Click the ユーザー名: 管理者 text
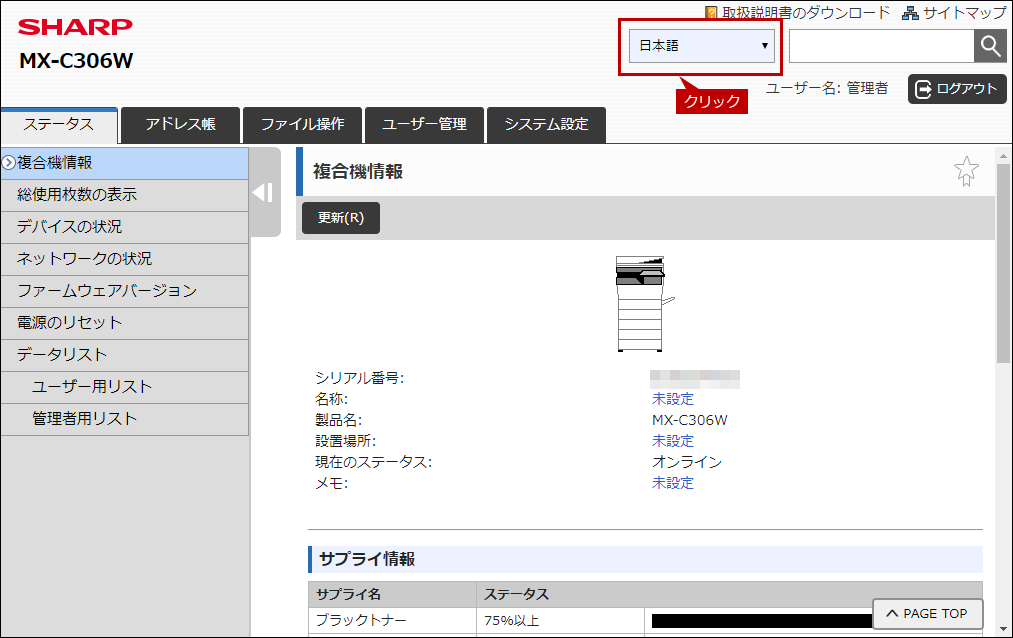This screenshot has width=1013, height=638. point(827,88)
